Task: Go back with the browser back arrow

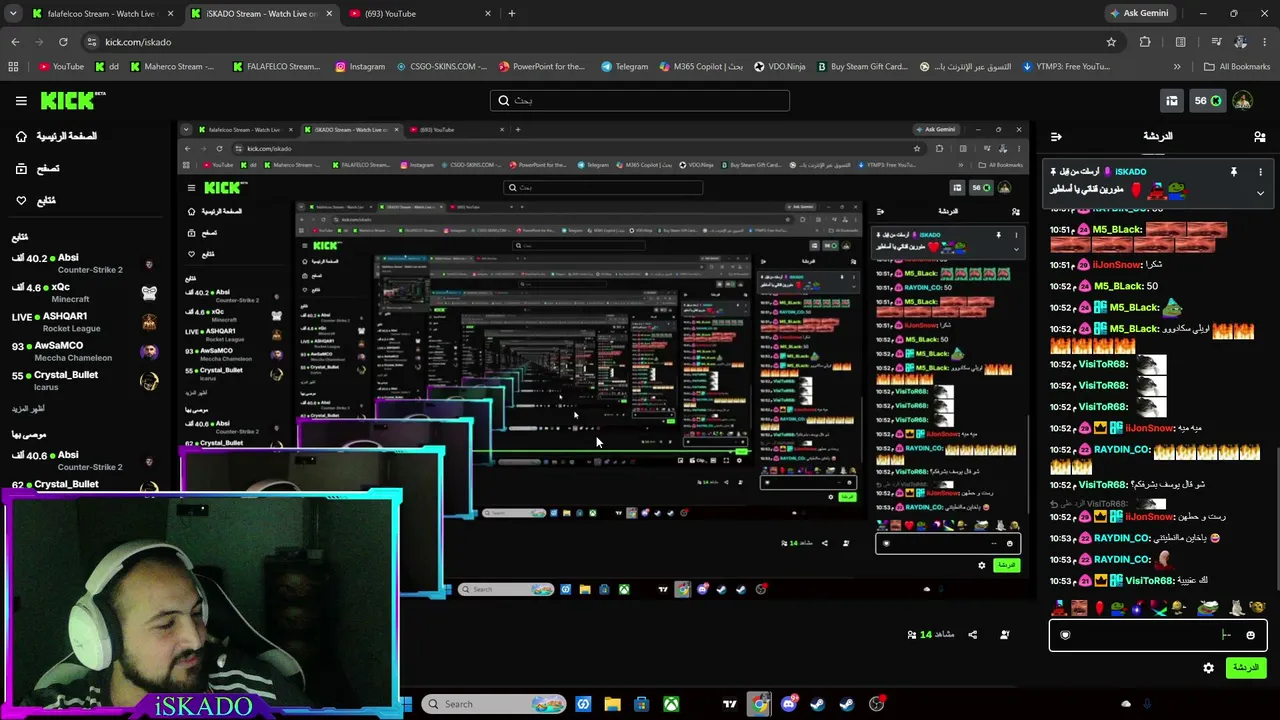Action: click(15, 42)
